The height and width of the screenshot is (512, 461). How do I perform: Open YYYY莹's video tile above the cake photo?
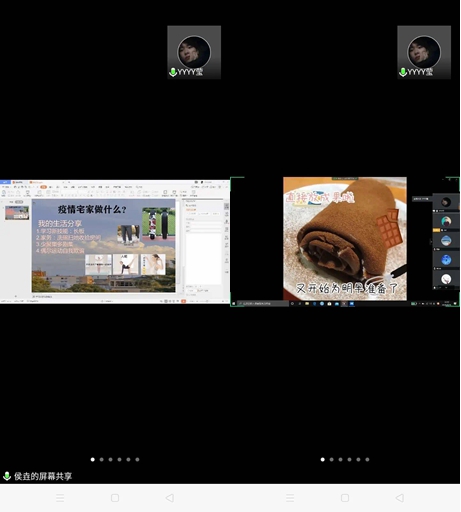pyautogui.click(x=424, y=52)
